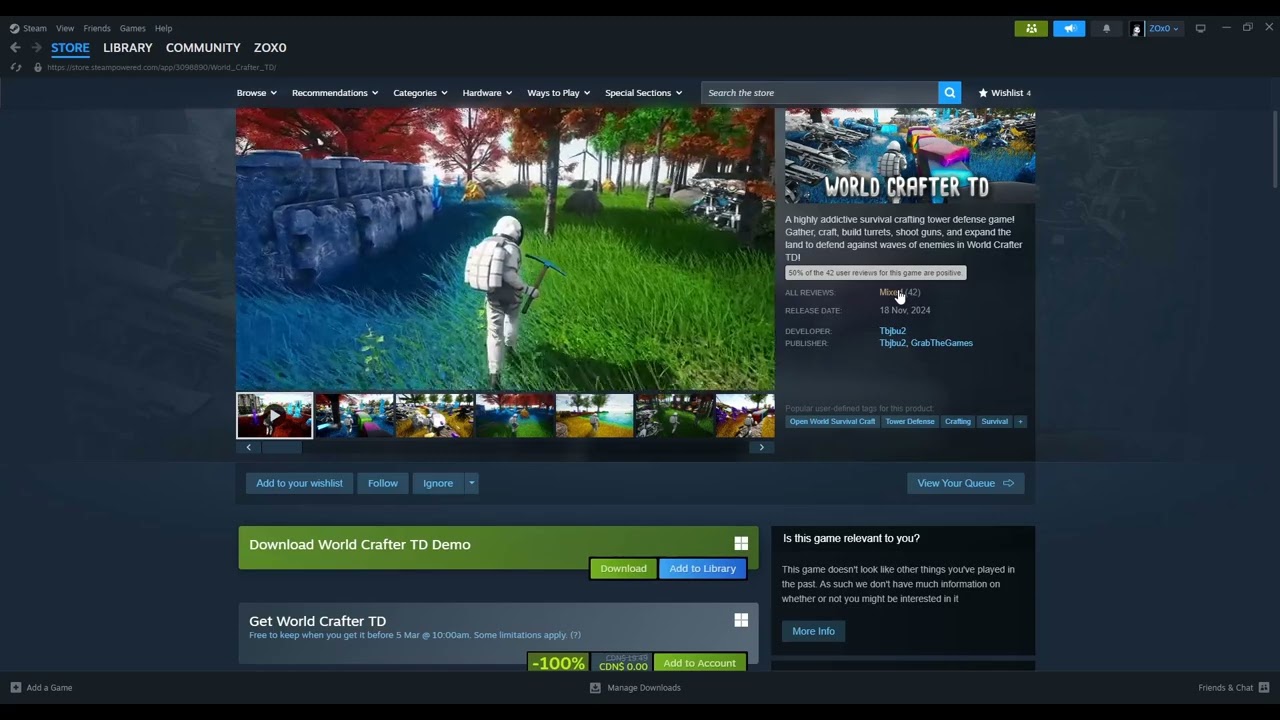Image resolution: width=1280 pixels, height=720 pixels.
Task: Open Manage Downloads in the bottom bar
Action: [635, 688]
